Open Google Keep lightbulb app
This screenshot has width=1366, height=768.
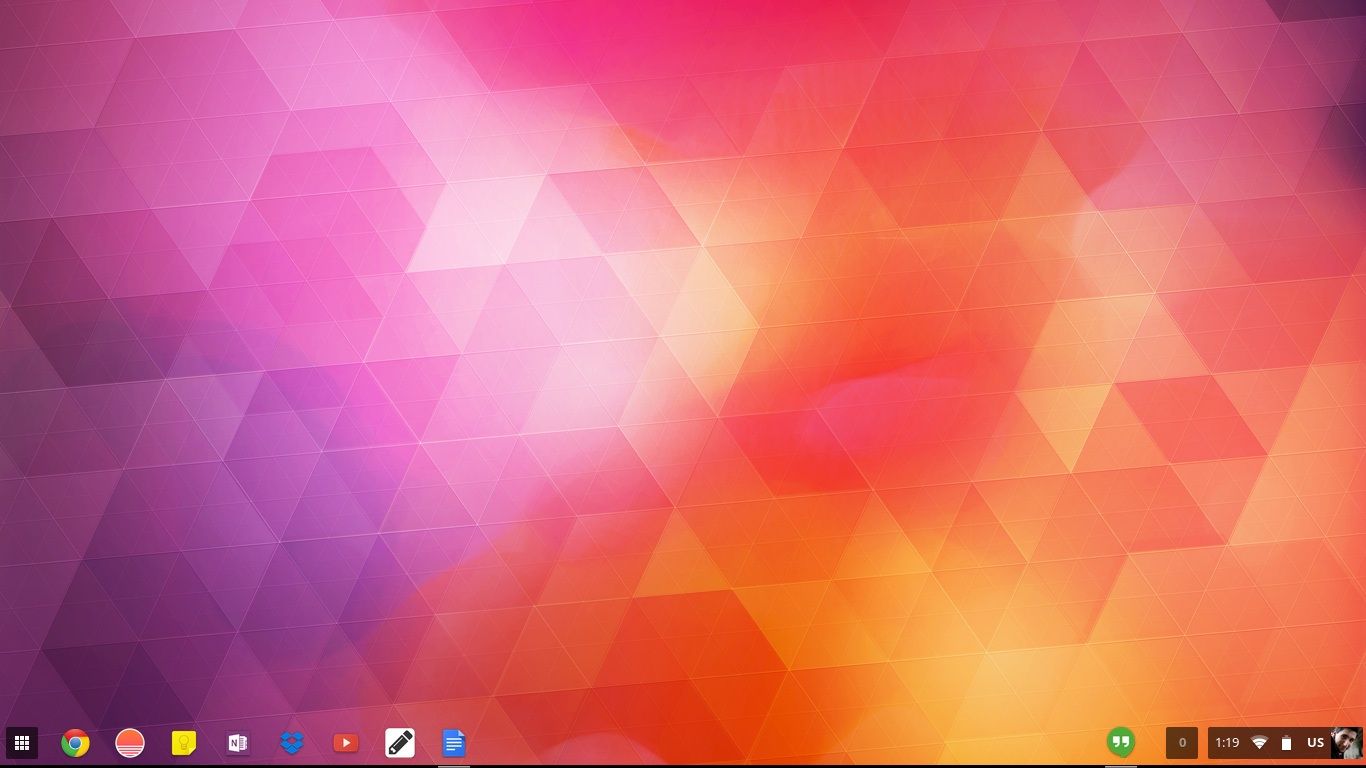183,743
